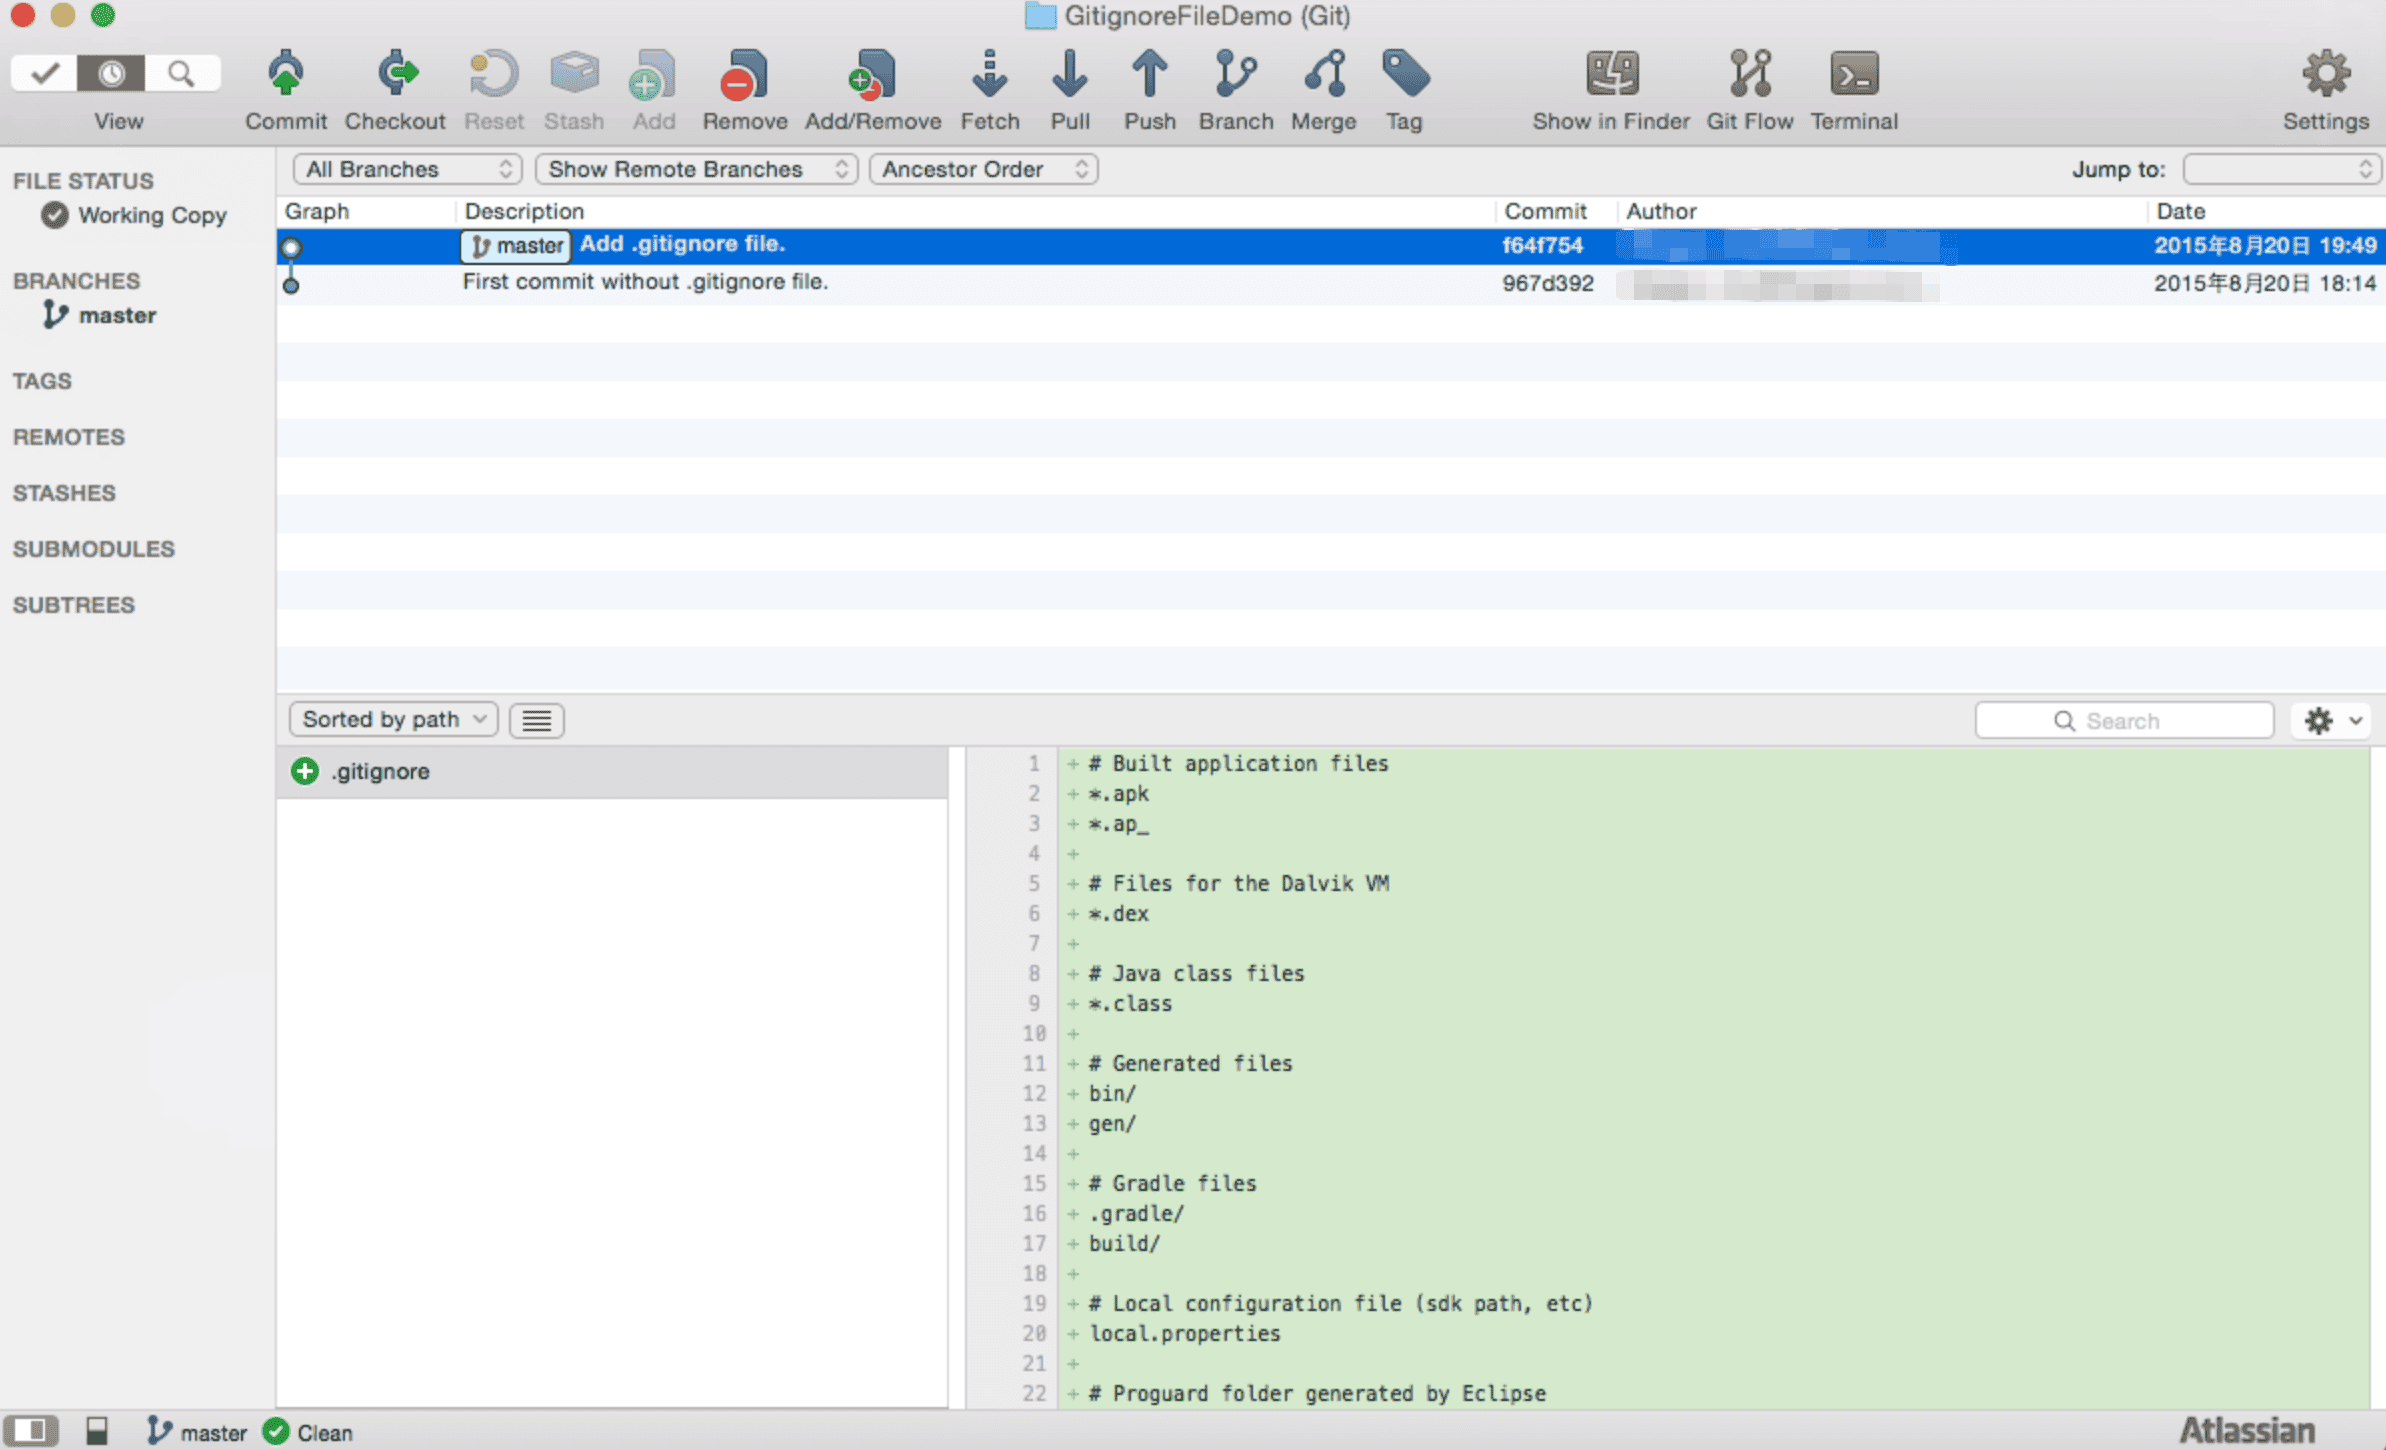The height and width of the screenshot is (1450, 2386).
Task: Click commit hash f64f754
Action: [1542, 246]
